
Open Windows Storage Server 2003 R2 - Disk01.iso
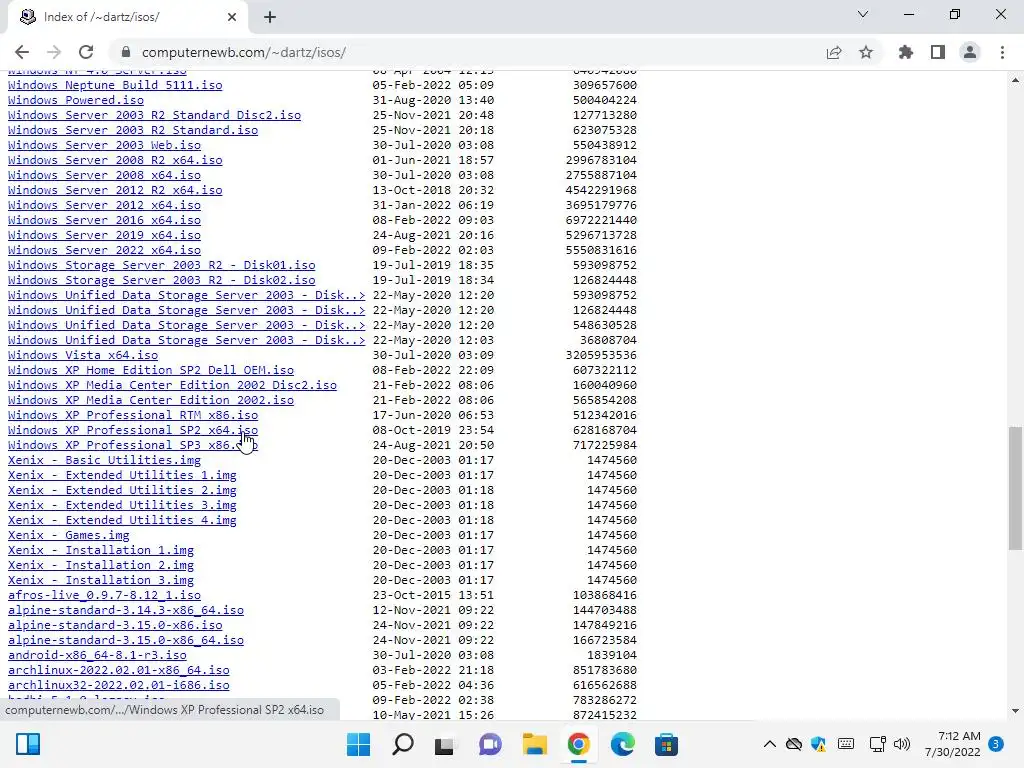pyautogui.click(x=161, y=265)
